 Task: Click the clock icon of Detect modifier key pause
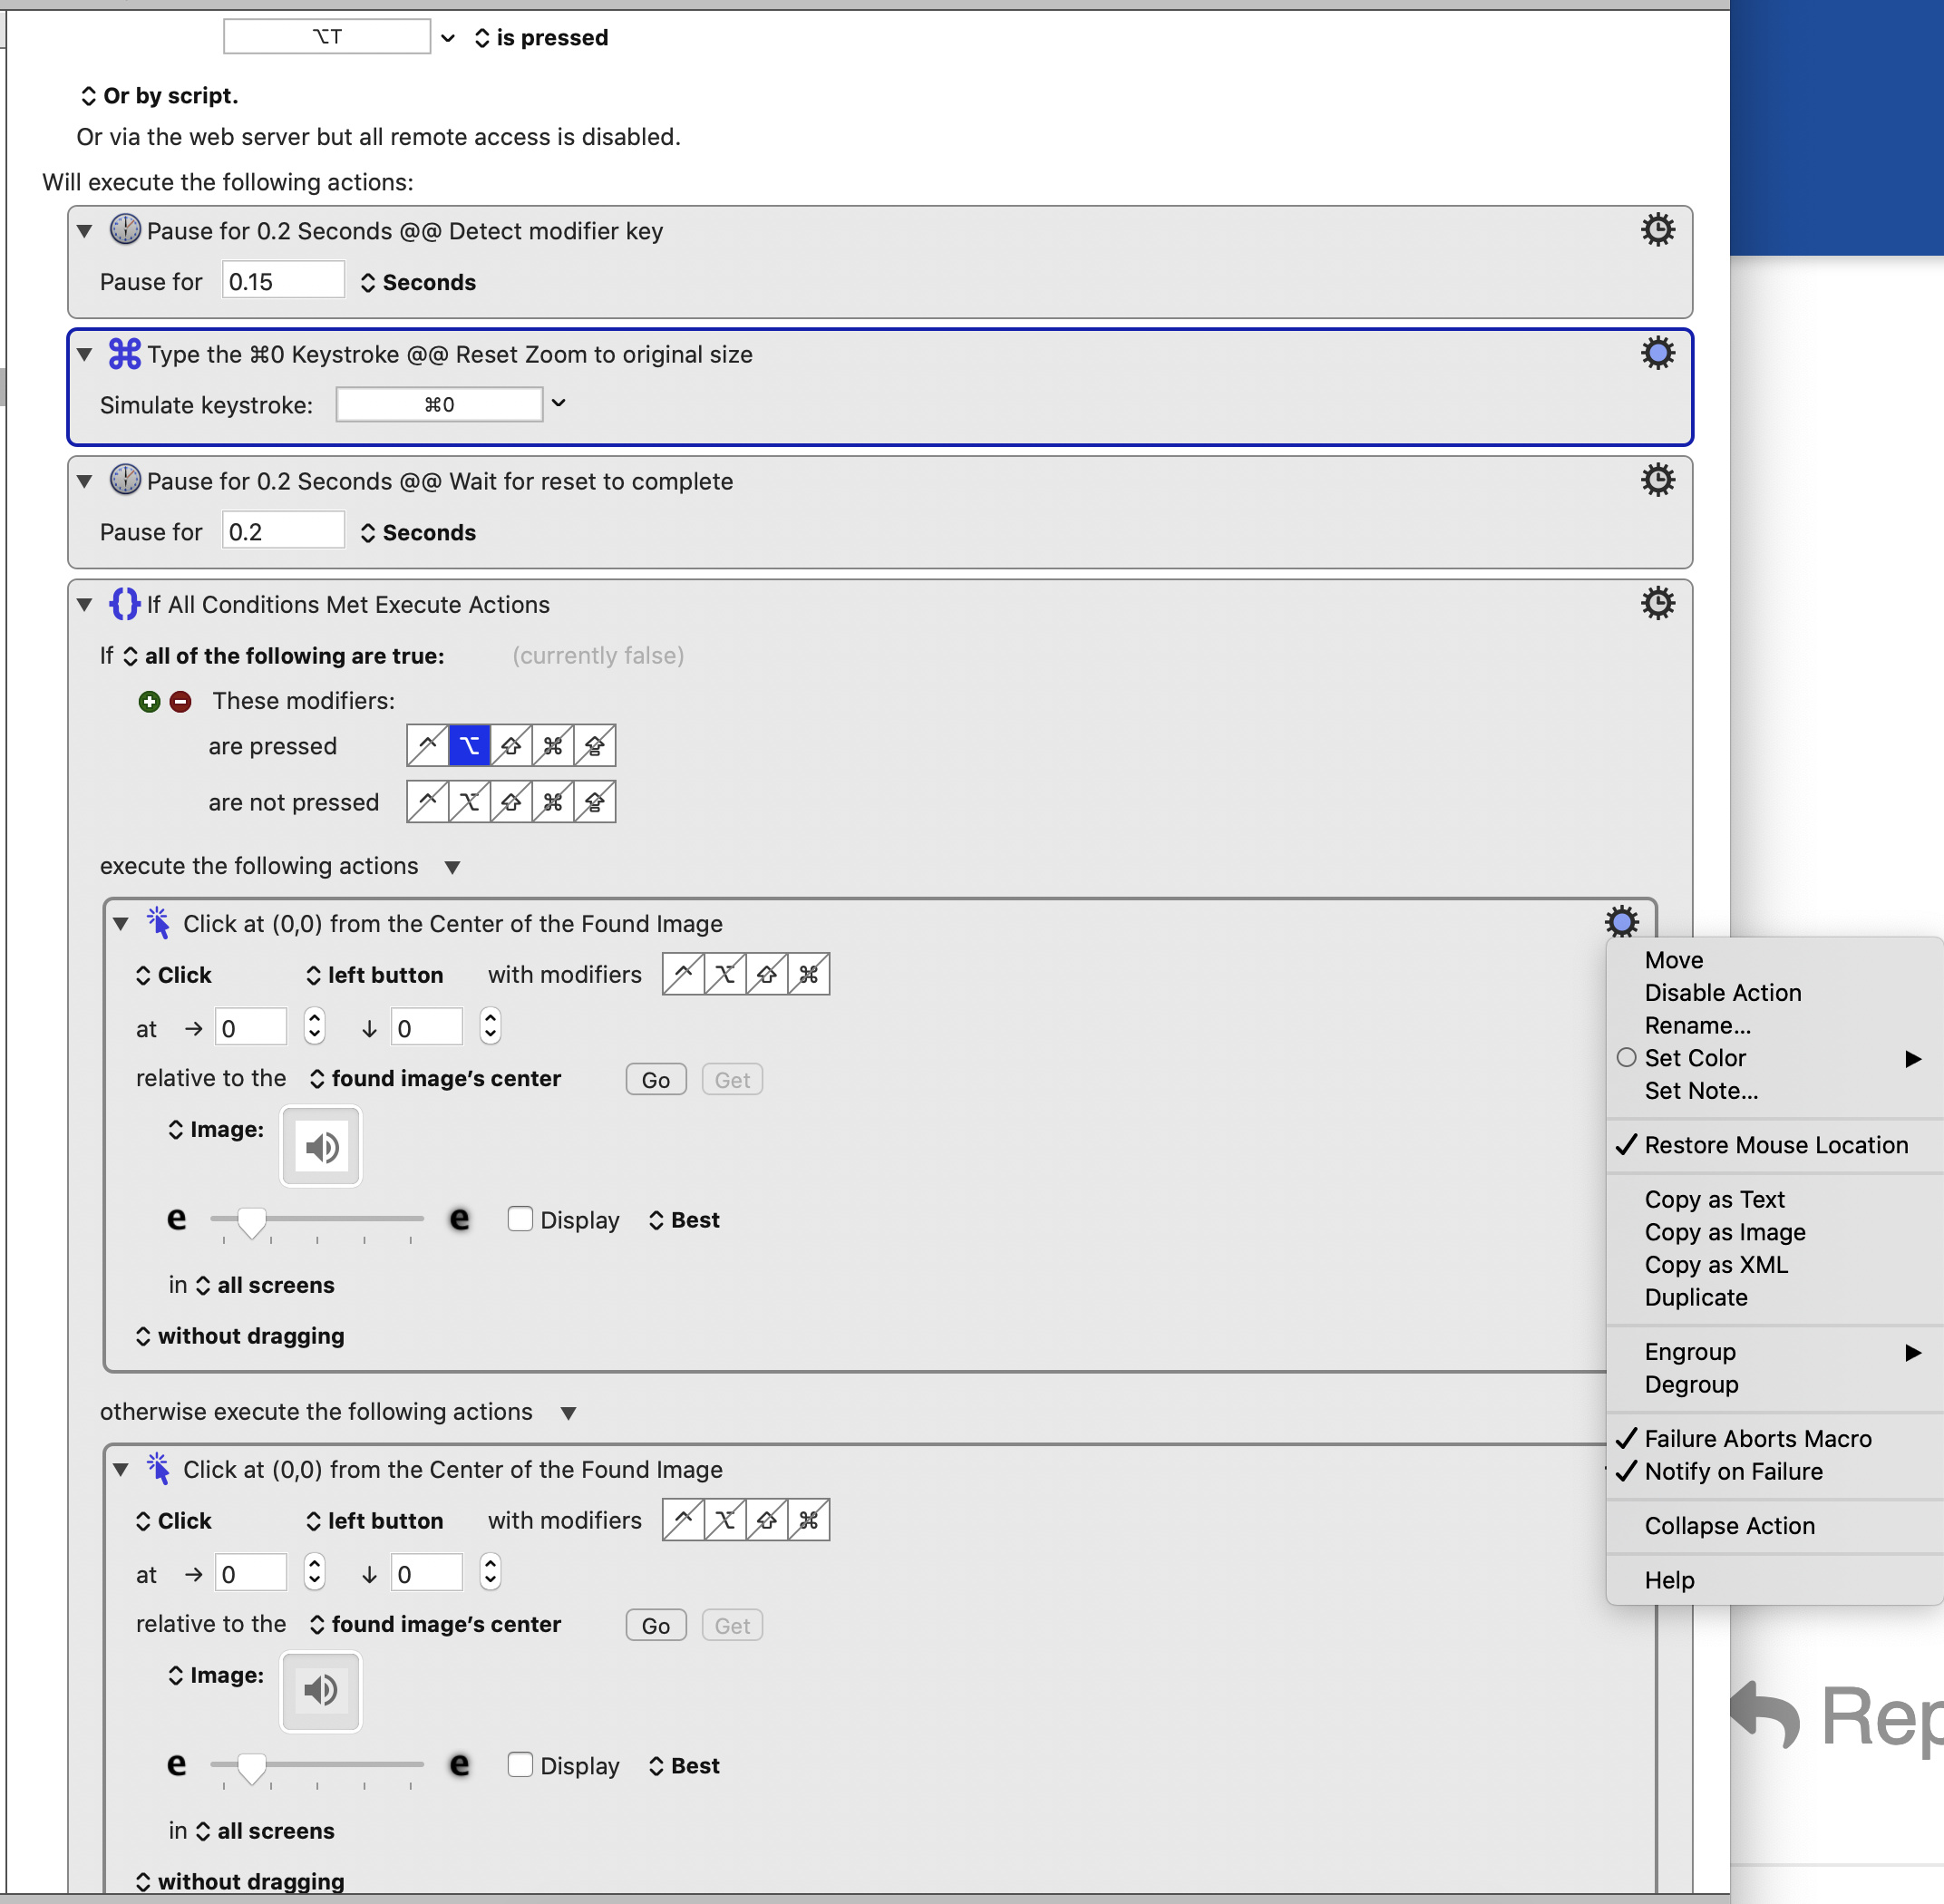[125, 229]
